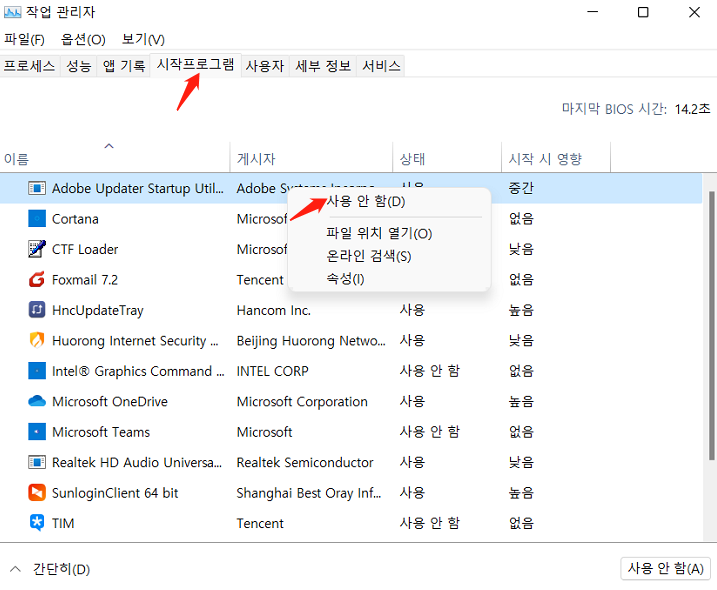Open the 파일(F) menu
The height and width of the screenshot is (590, 717).
point(24,39)
